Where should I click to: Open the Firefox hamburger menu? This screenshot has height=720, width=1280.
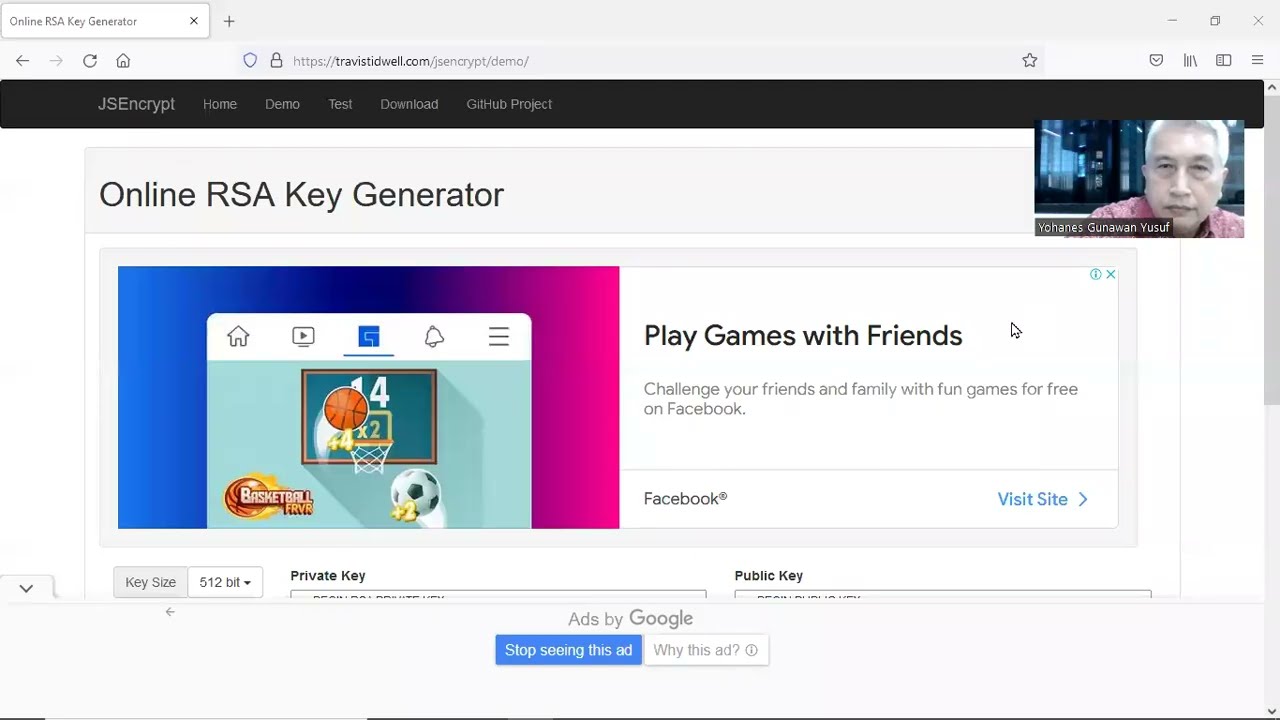click(1257, 61)
